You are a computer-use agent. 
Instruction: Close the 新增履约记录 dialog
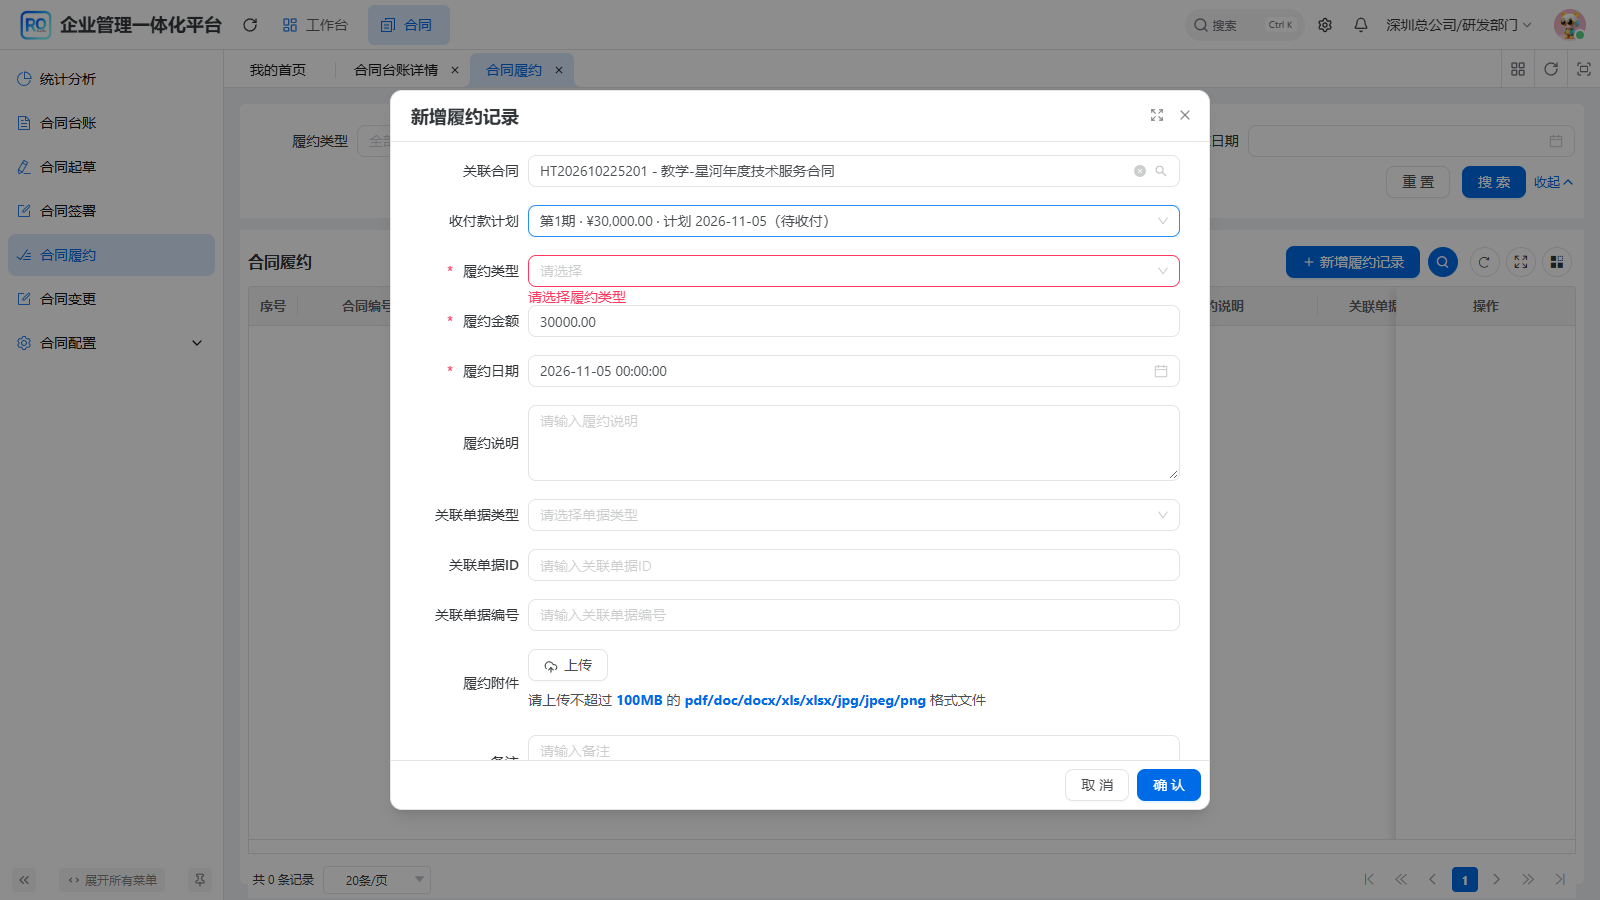click(1185, 115)
